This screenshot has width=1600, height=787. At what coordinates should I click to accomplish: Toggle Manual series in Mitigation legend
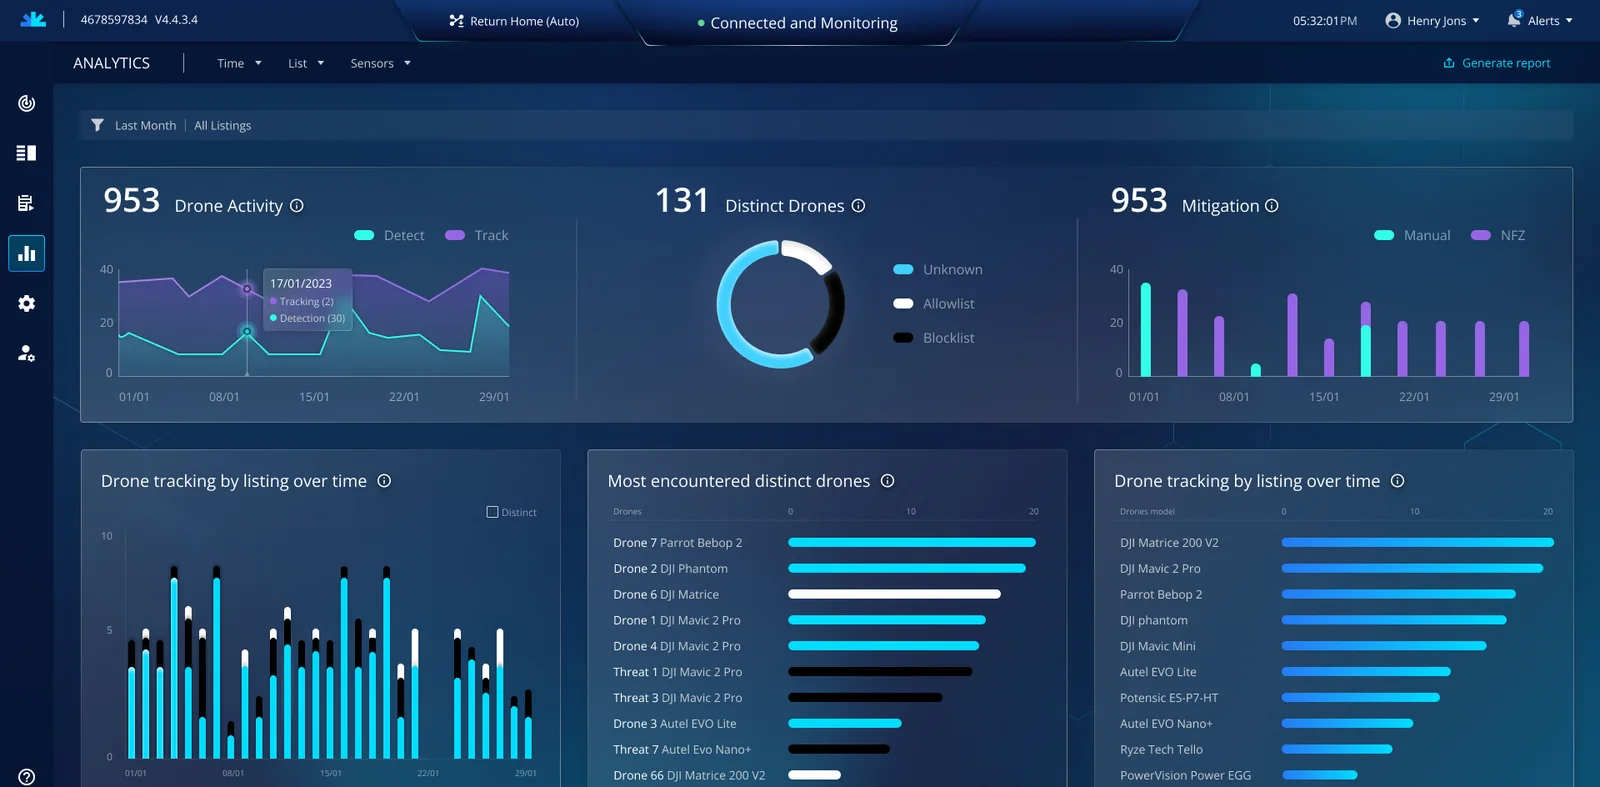(x=1412, y=235)
